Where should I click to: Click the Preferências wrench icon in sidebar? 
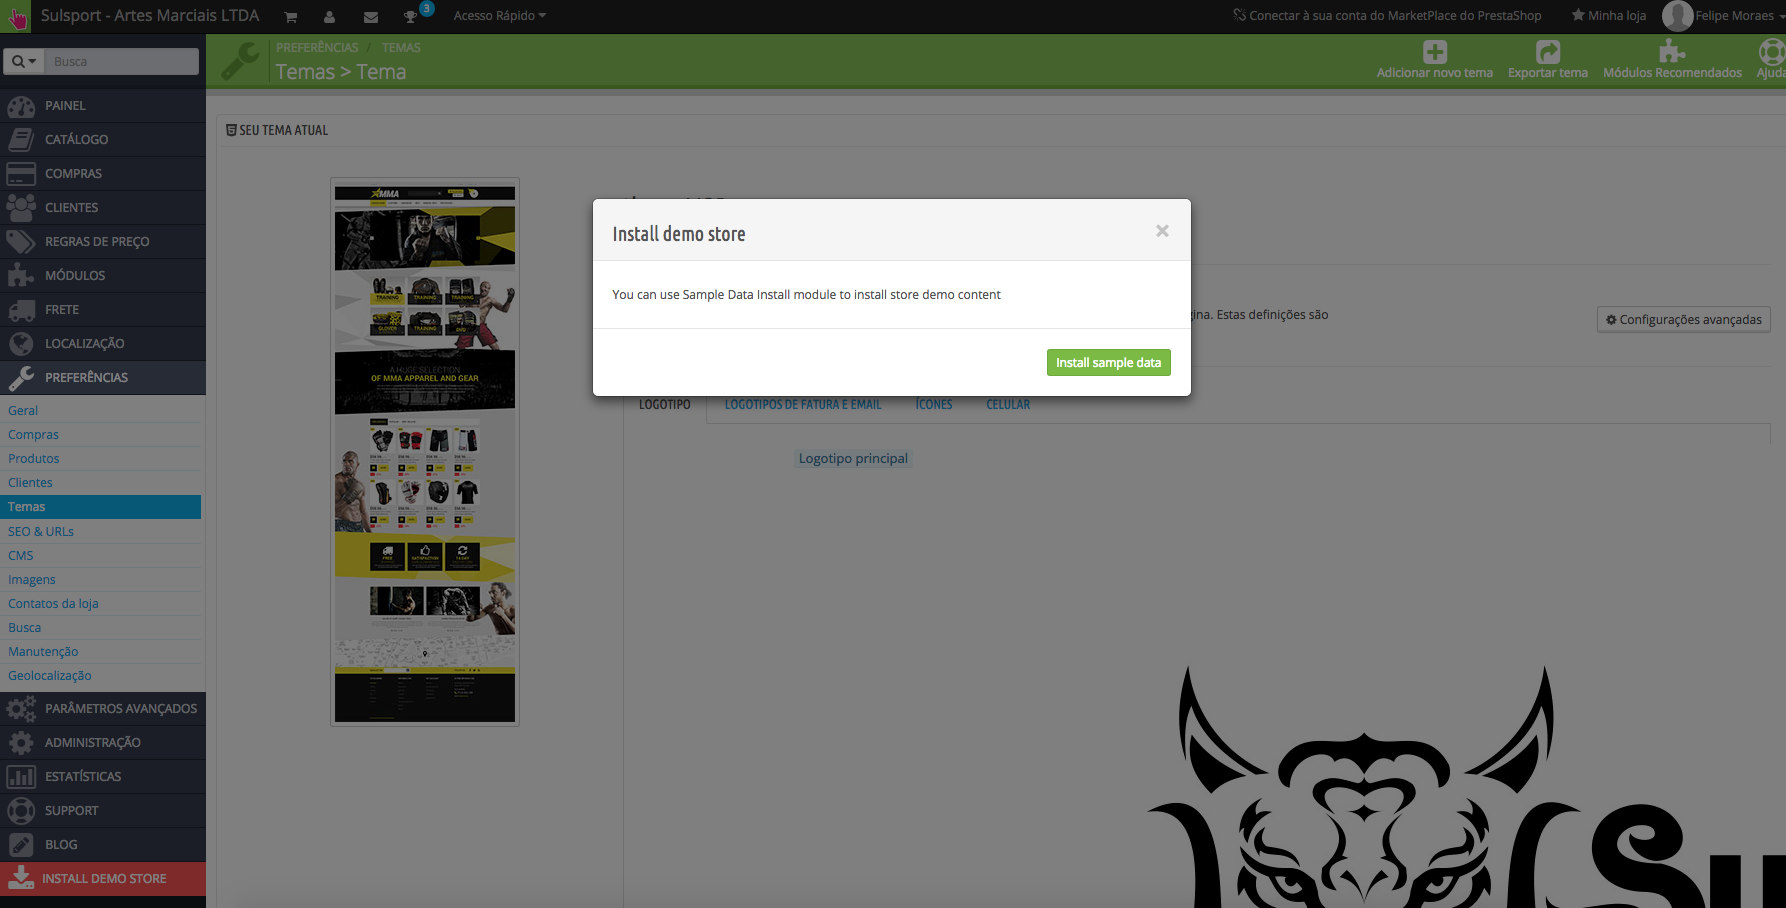21,377
